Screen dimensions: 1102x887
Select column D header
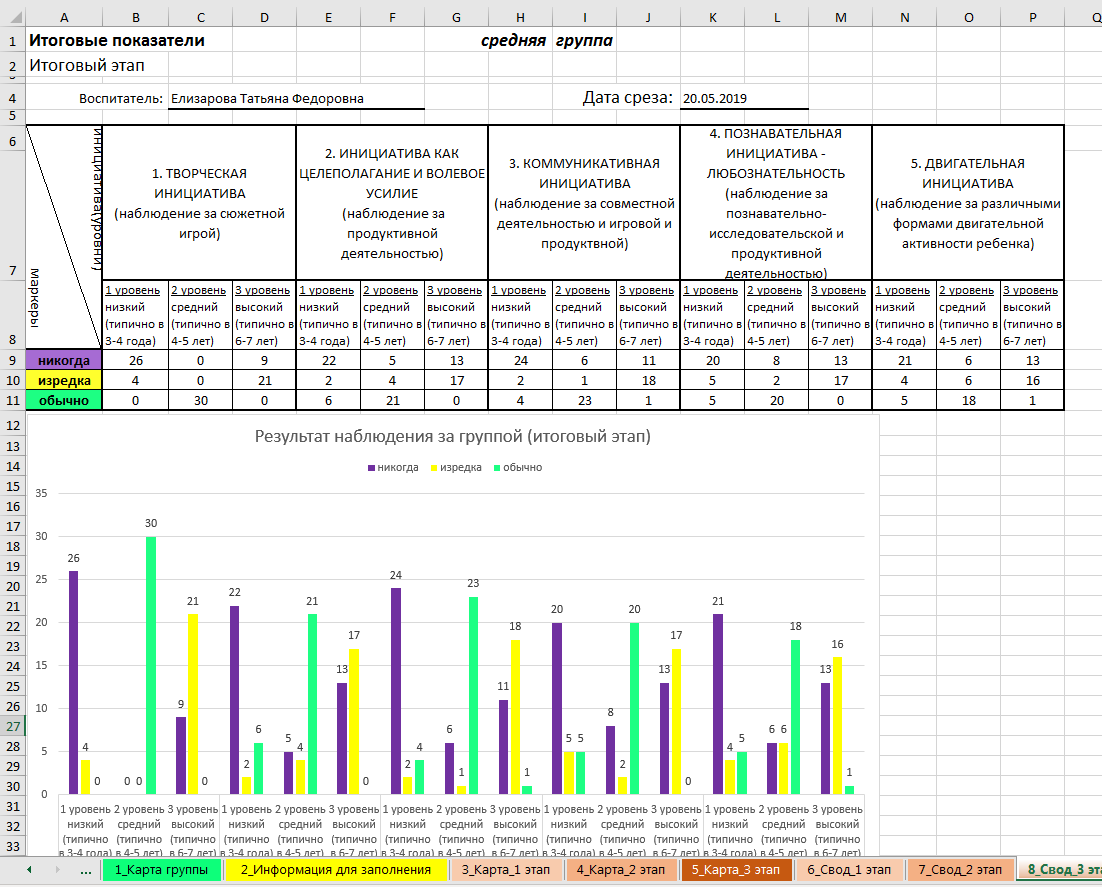point(264,18)
